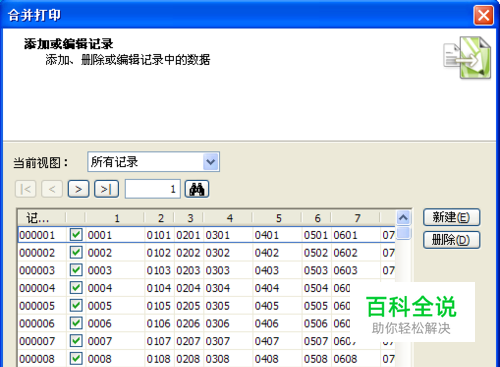Click column header 7
The image size is (500, 367).
[356, 218]
